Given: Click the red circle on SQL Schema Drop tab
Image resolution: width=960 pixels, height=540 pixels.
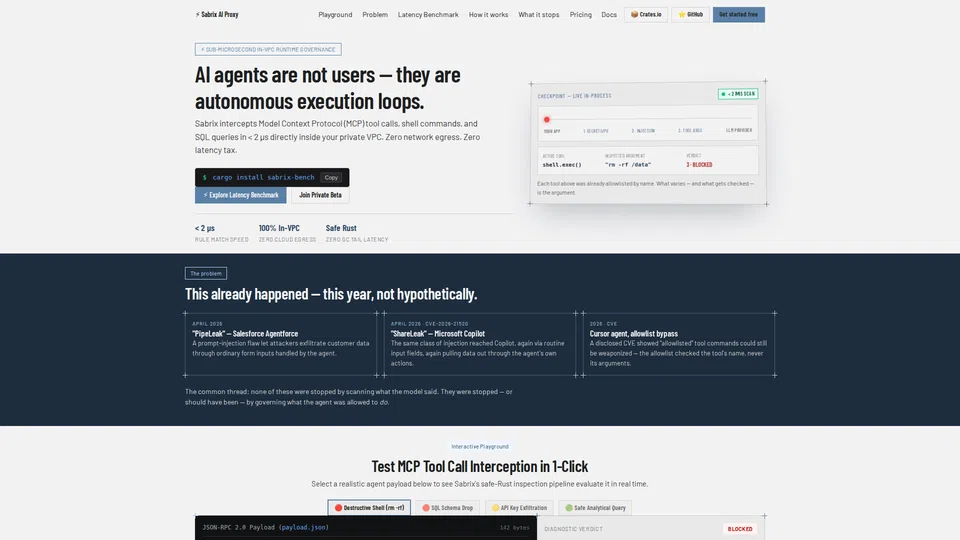Looking at the screenshot, I should click(426, 508).
